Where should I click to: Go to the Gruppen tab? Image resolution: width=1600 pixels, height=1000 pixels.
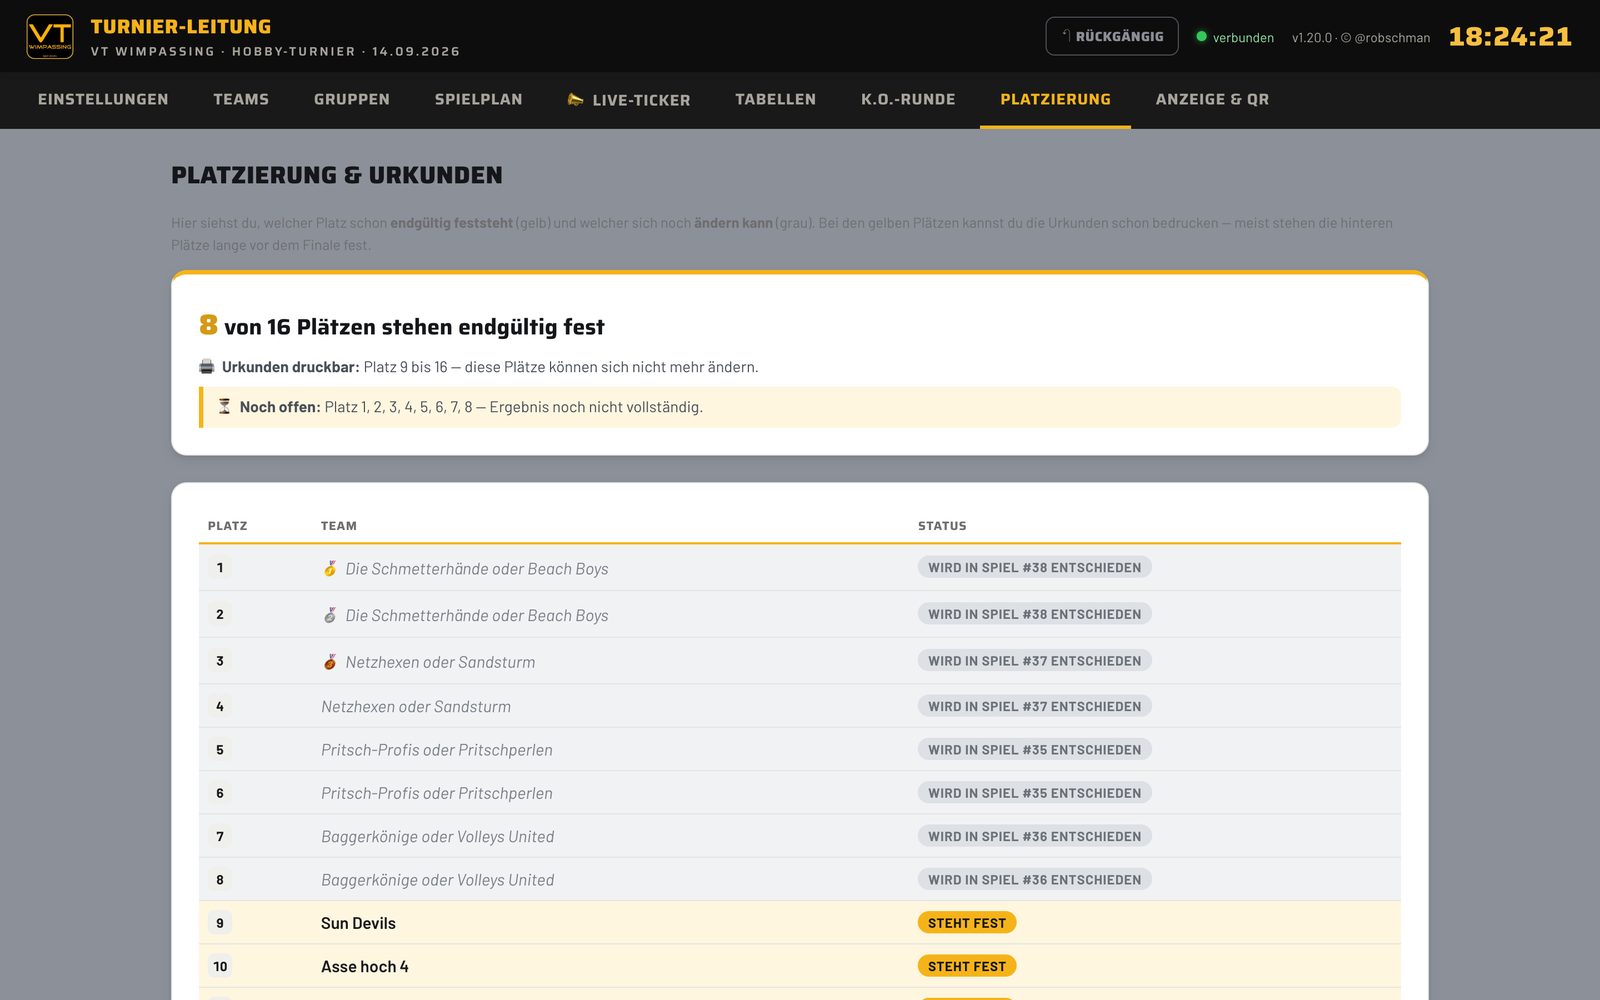(x=352, y=99)
